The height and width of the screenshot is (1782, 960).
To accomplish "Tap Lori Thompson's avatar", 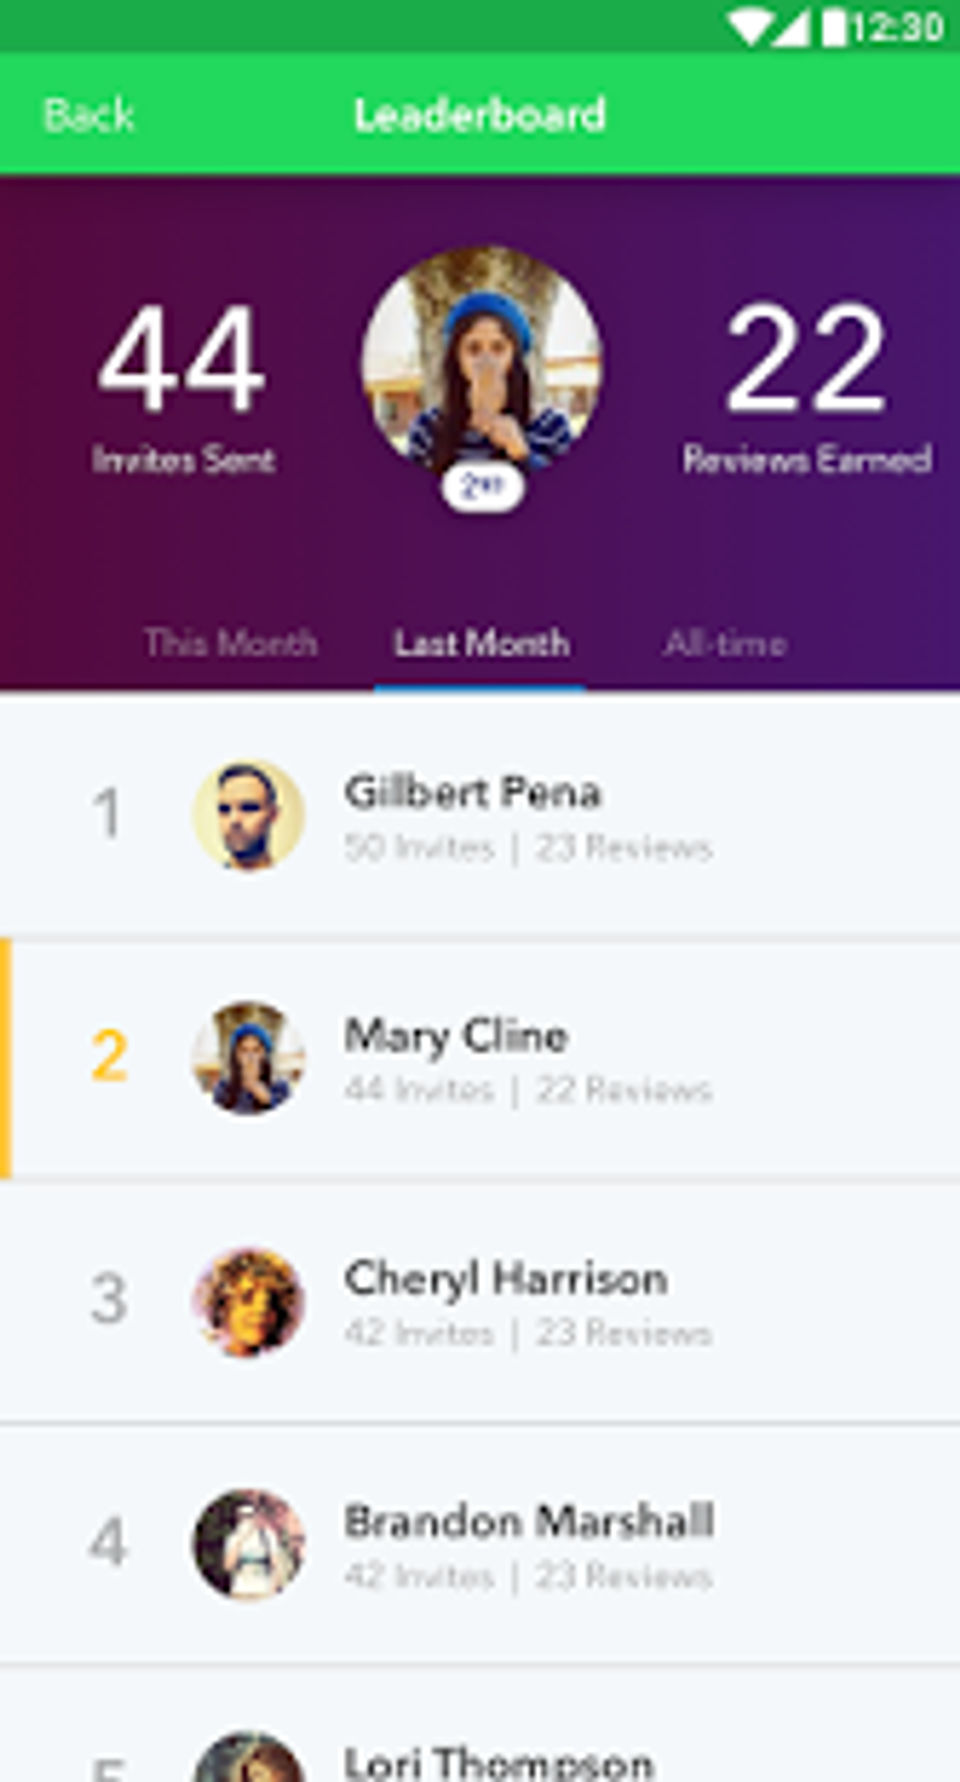I will [248, 1757].
